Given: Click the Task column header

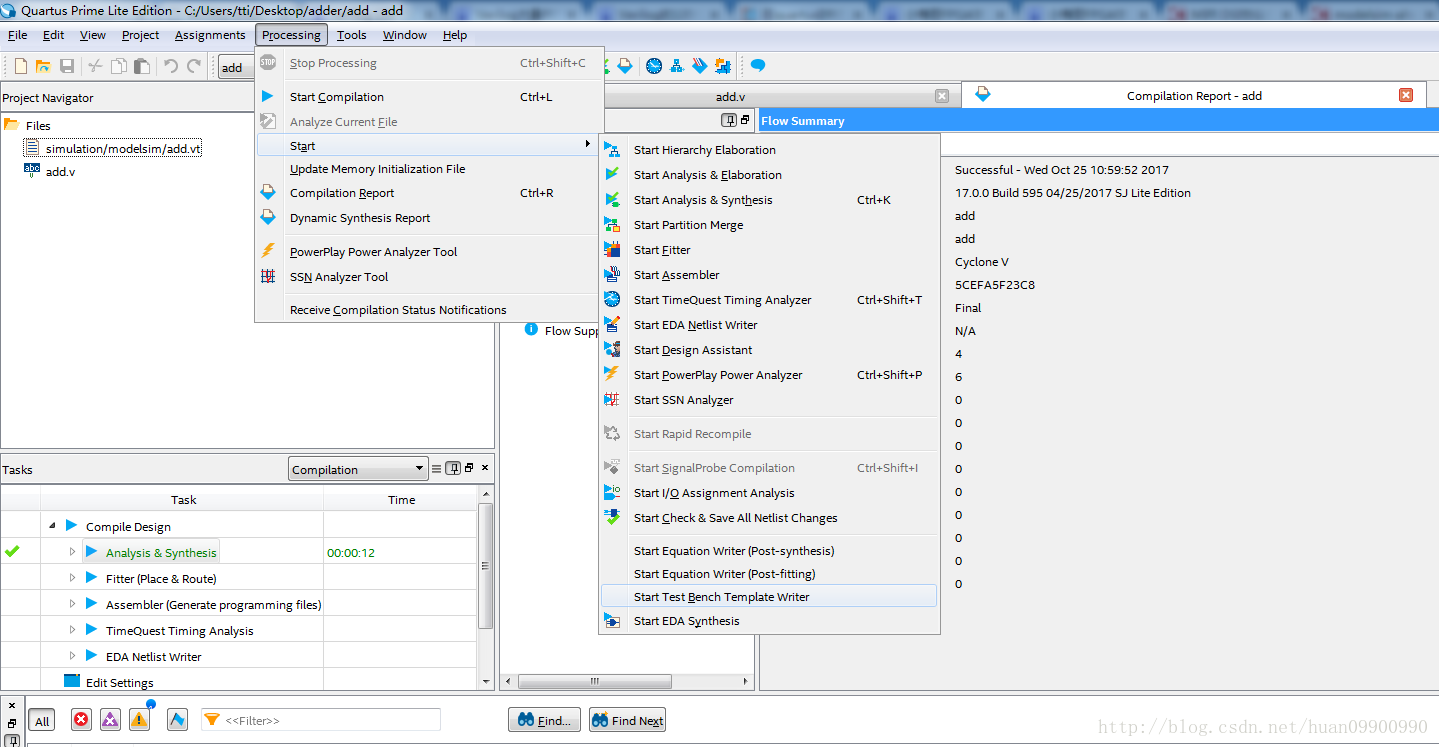Looking at the screenshot, I should pyautogui.click(x=183, y=499).
